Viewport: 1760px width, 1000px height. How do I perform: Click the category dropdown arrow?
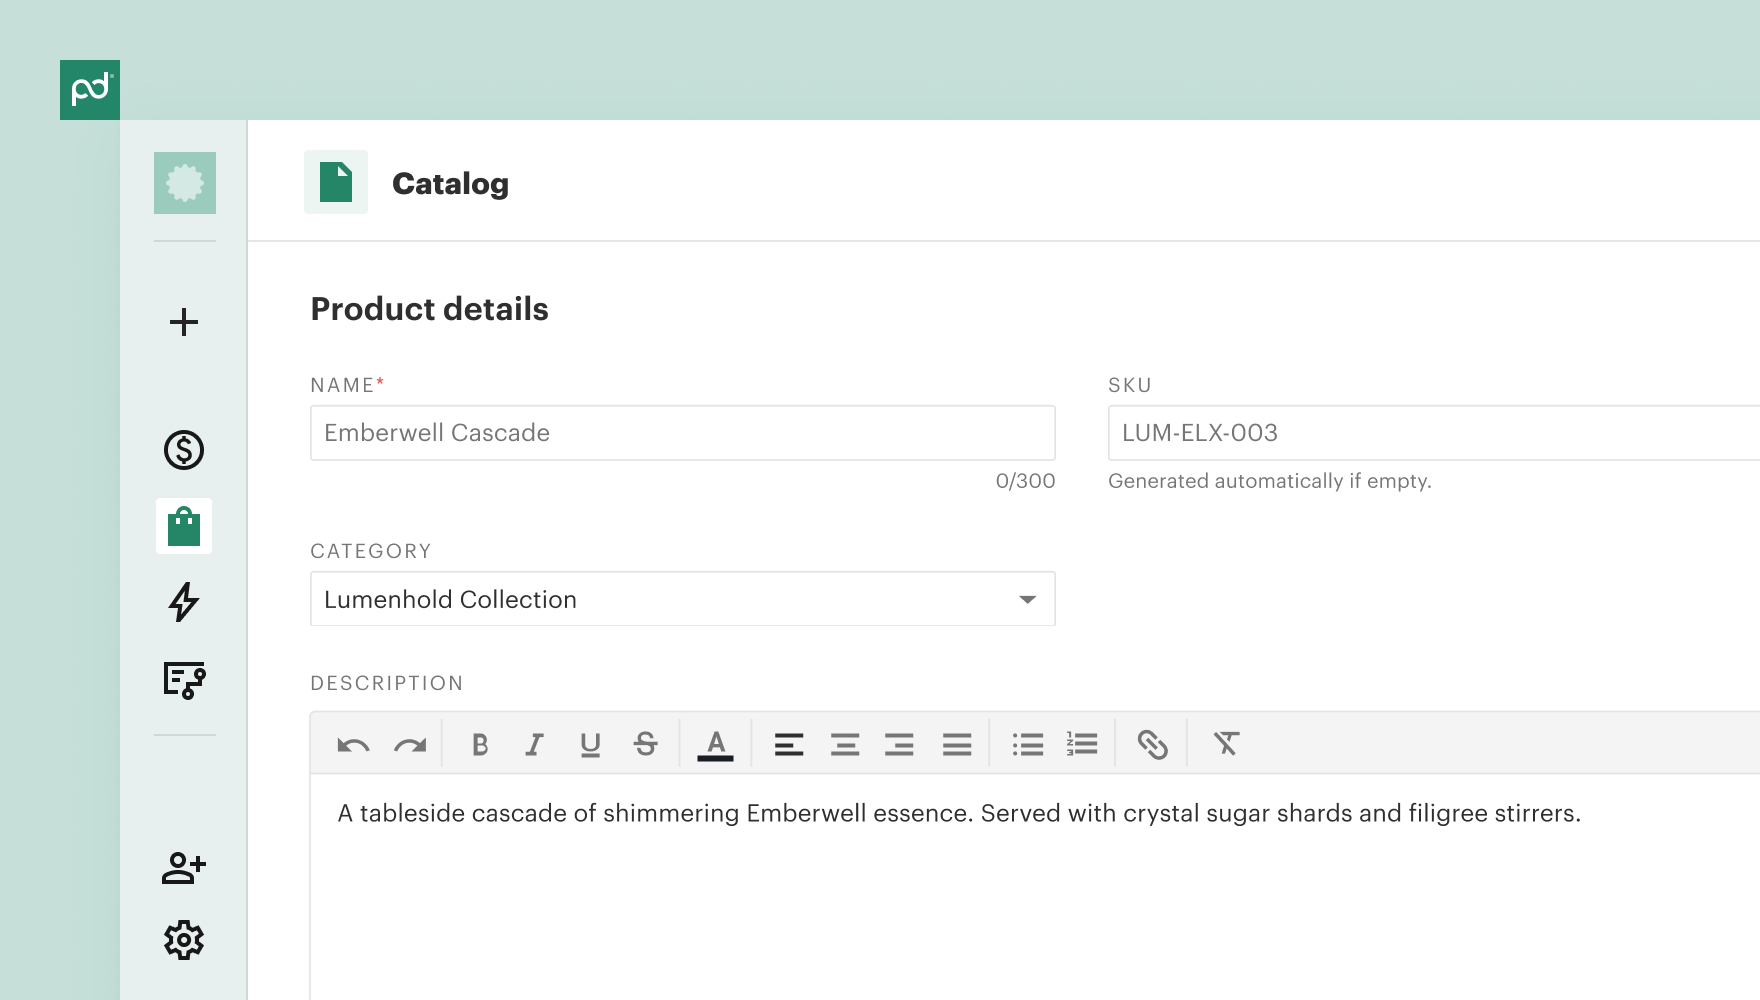click(1027, 600)
